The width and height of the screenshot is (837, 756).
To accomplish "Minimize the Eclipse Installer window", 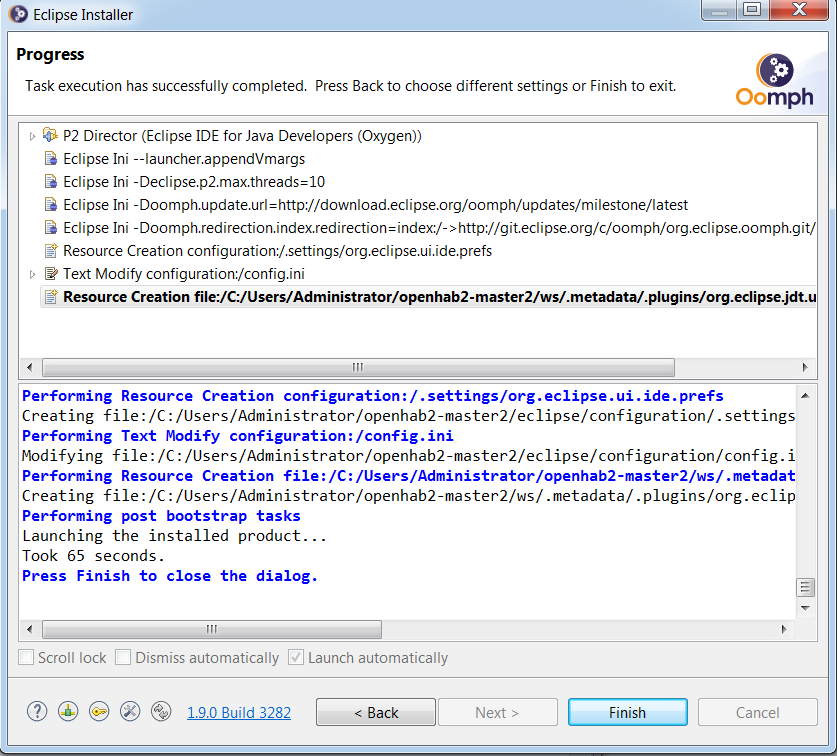I will 719,10.
